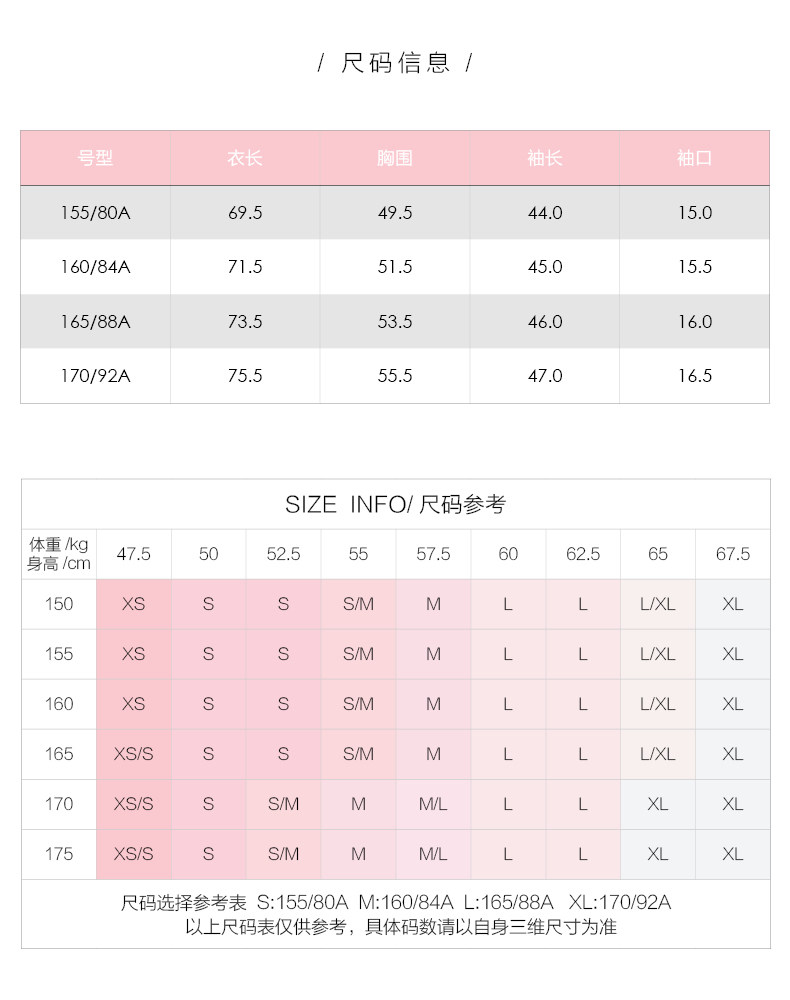Select the 69.5 garment length cell

(x=245, y=213)
